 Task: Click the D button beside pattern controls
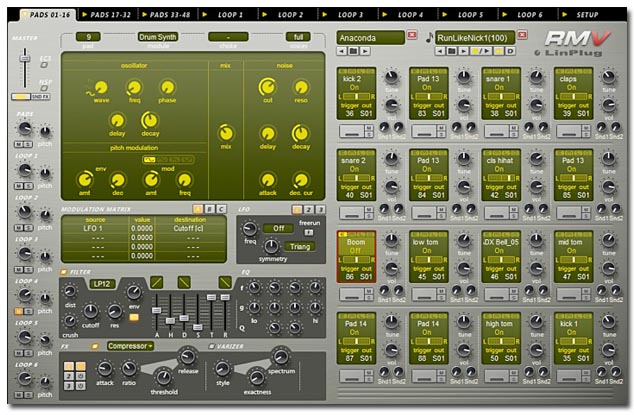pyautogui.click(x=510, y=51)
